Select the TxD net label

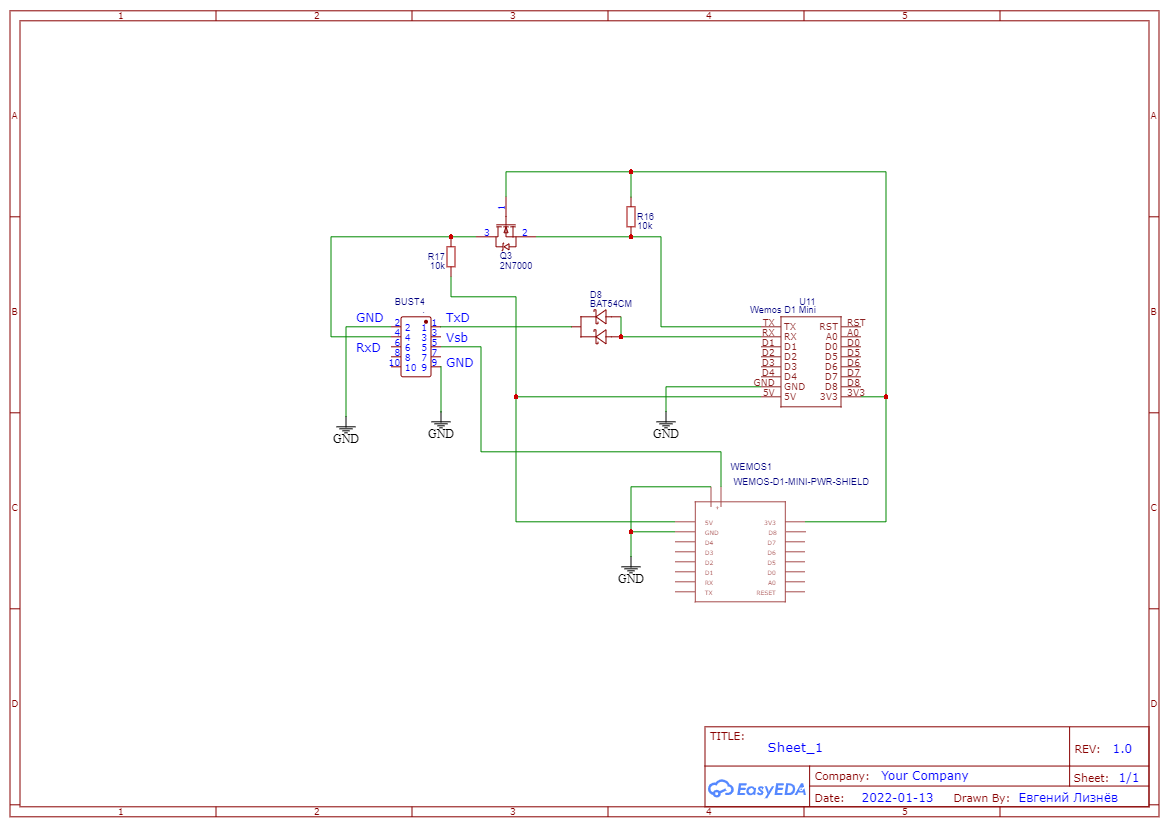458,318
